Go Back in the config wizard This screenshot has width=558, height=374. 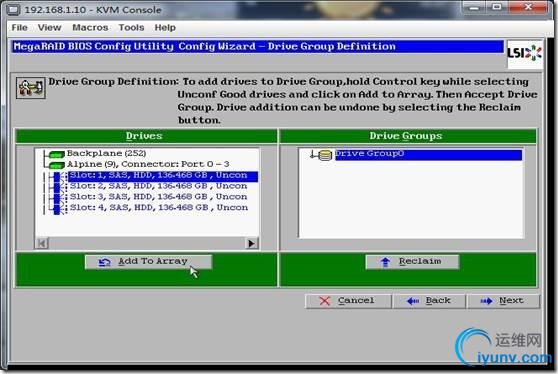(x=429, y=301)
